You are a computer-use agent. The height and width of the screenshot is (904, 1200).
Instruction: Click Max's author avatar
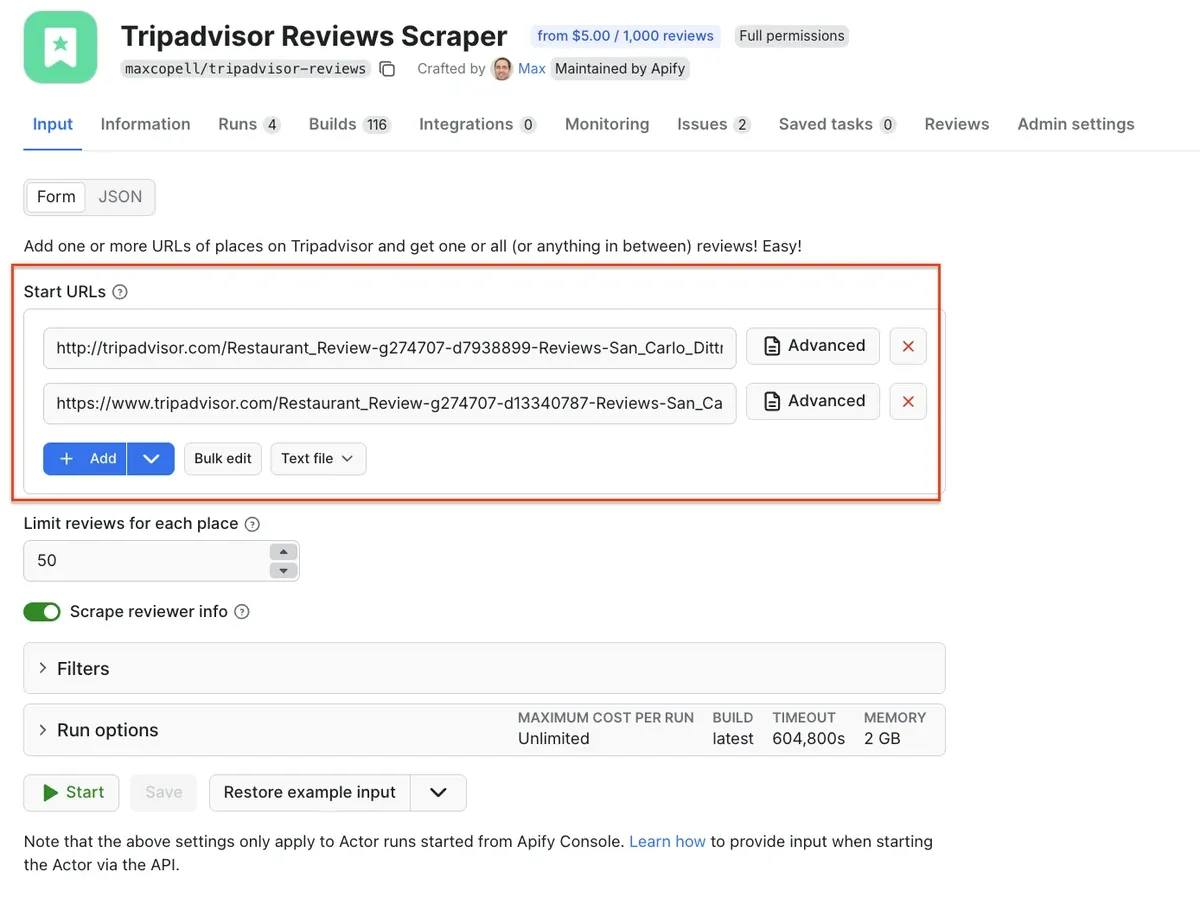click(x=503, y=69)
